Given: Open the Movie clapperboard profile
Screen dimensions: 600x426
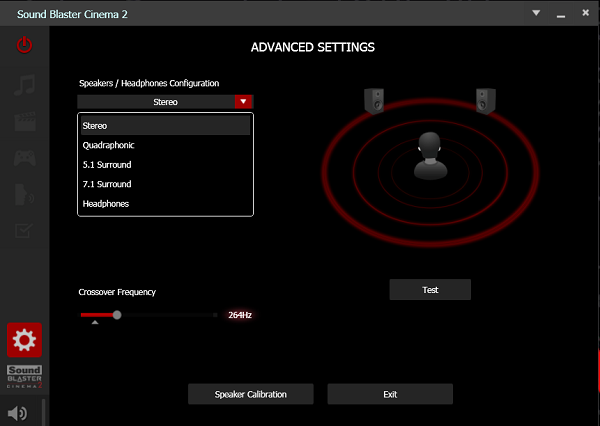Looking at the screenshot, I should (x=25, y=122).
